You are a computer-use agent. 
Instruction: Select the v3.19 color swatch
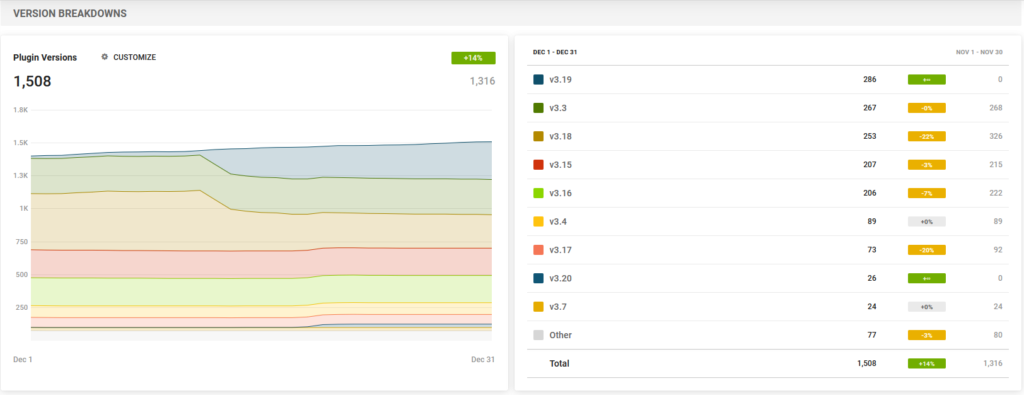(538, 80)
